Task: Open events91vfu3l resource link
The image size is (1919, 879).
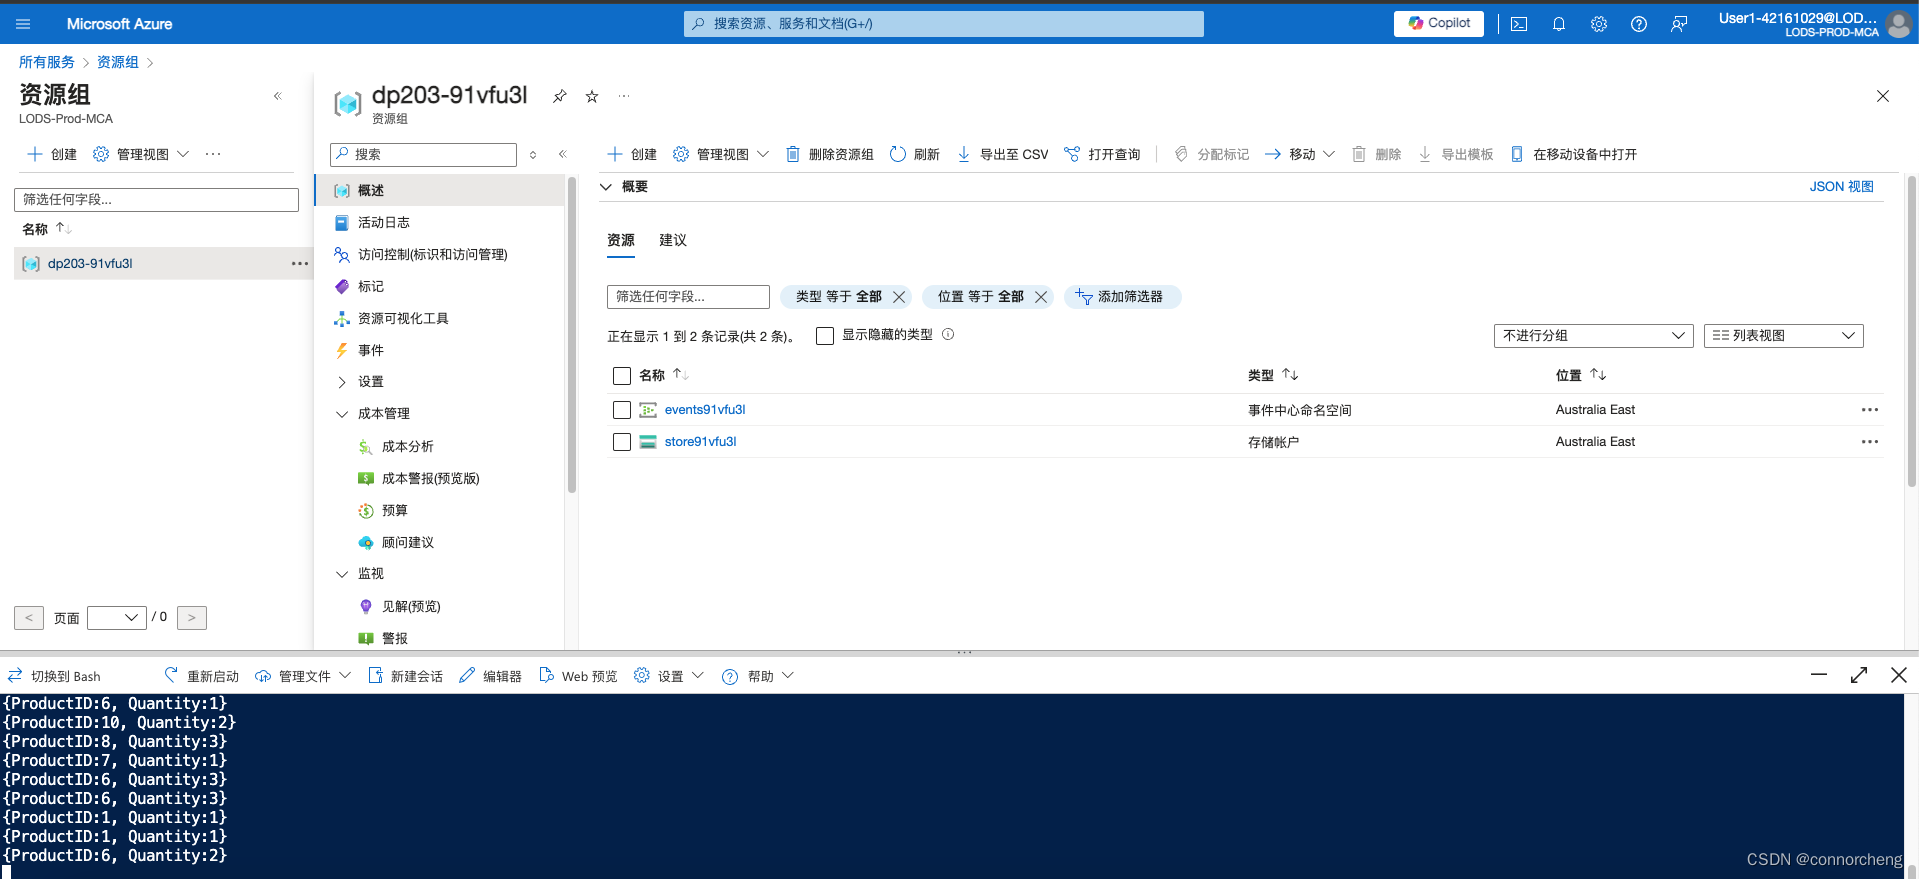Action: tap(705, 410)
